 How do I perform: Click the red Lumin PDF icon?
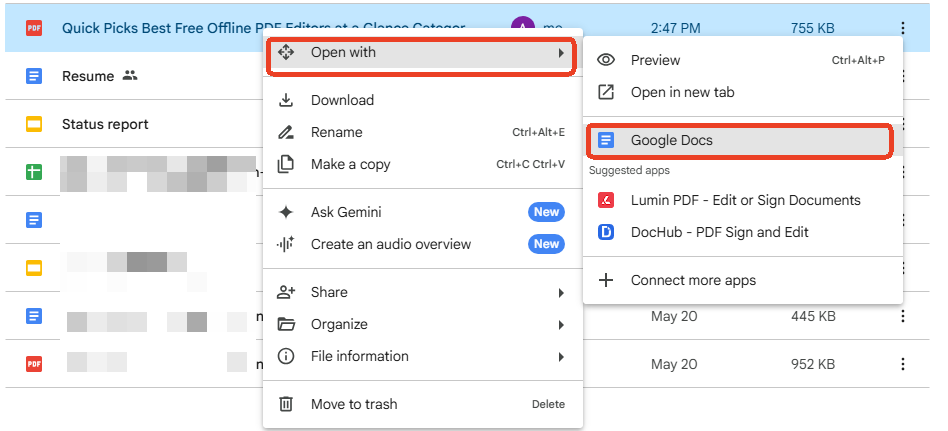[x=606, y=200]
